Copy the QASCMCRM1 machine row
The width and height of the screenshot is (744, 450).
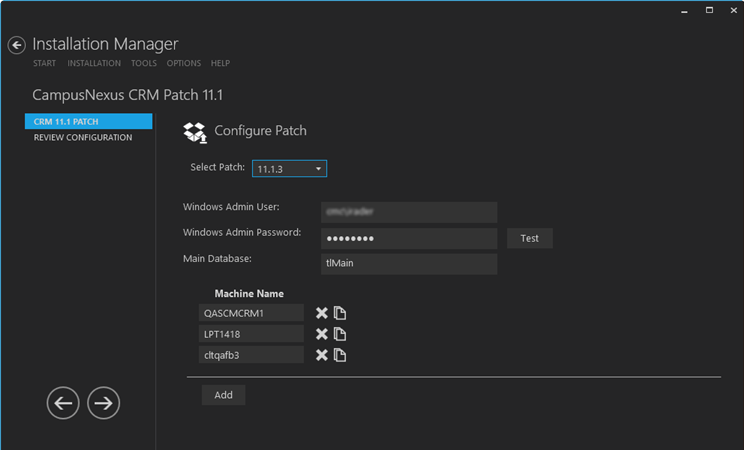pos(340,313)
